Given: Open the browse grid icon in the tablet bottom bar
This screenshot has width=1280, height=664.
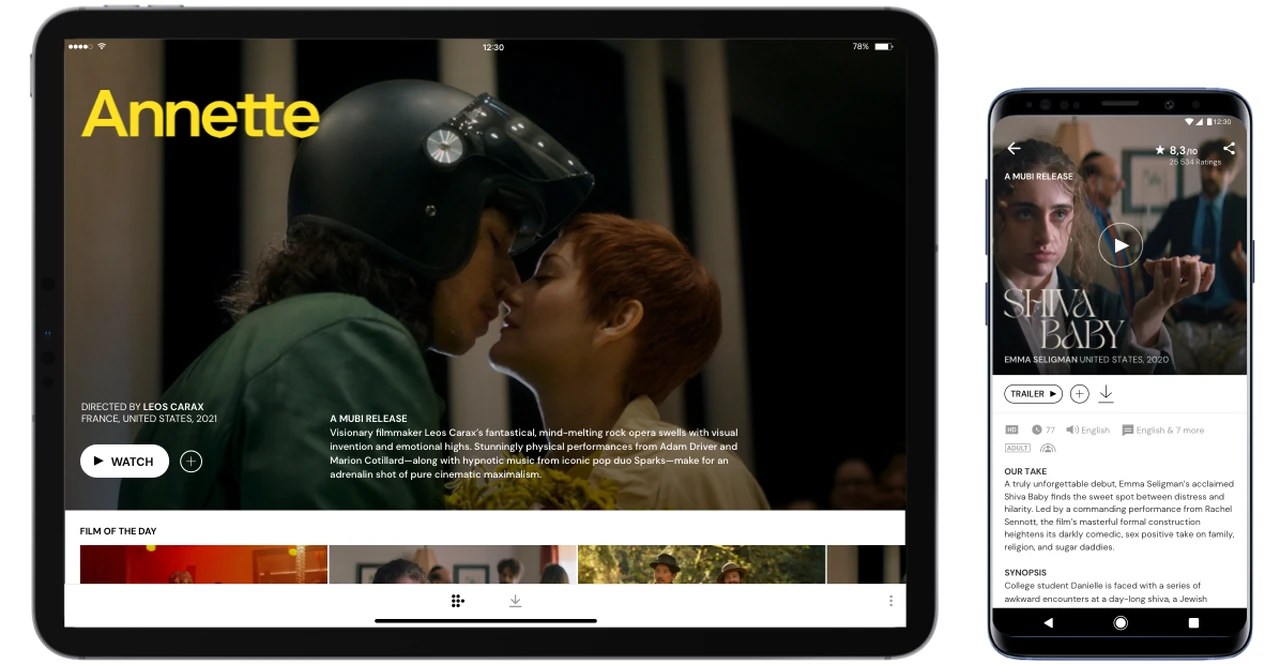Looking at the screenshot, I should [457, 600].
